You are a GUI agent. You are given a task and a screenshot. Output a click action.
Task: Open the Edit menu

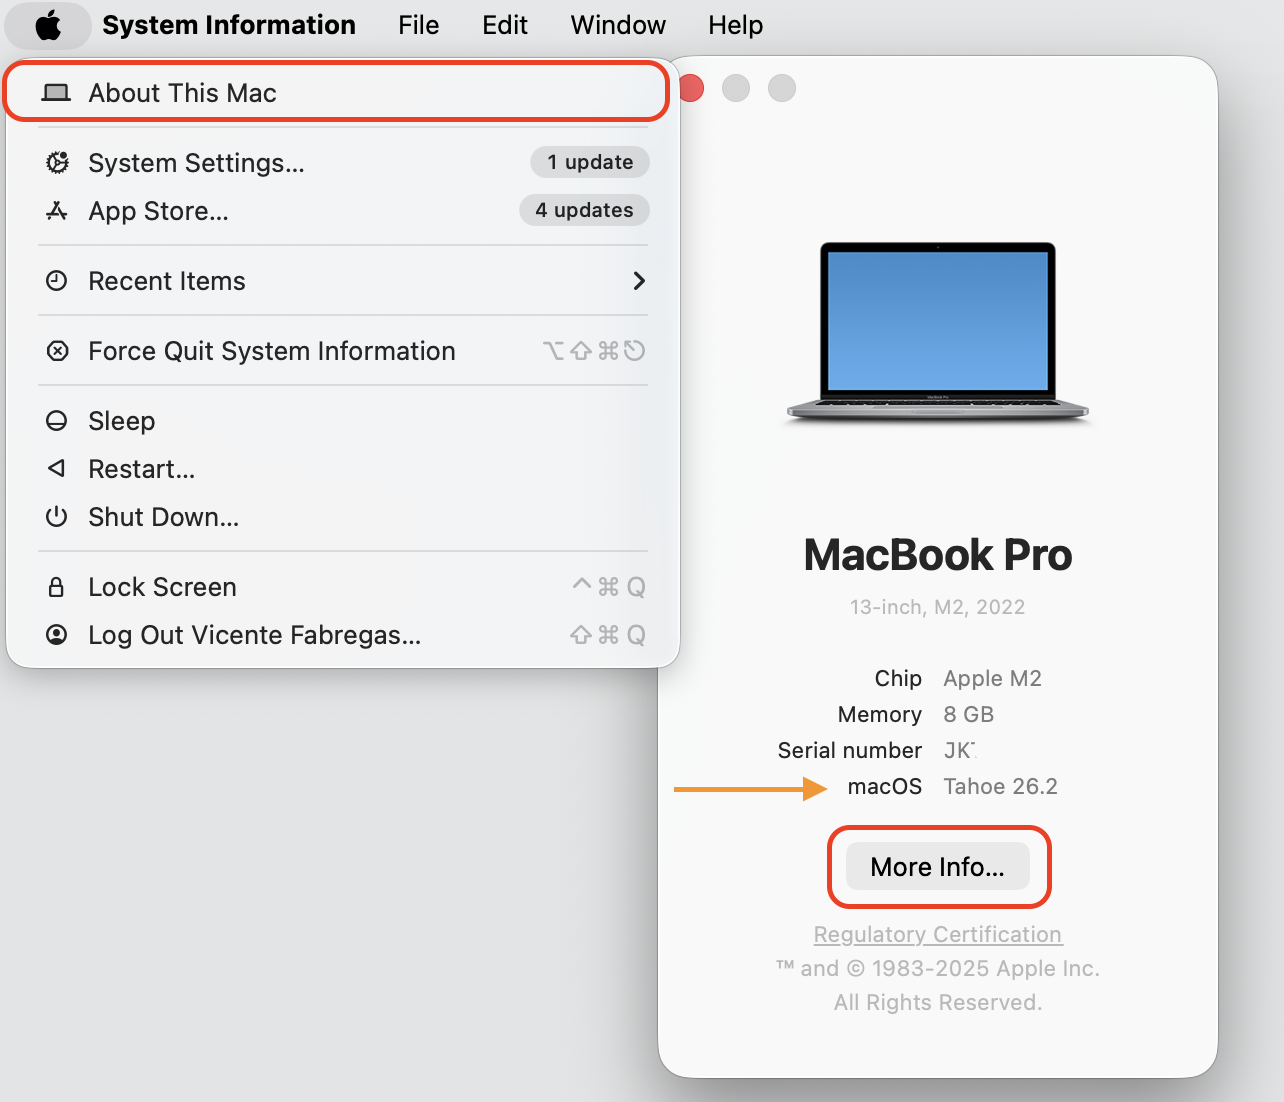pyautogui.click(x=505, y=25)
